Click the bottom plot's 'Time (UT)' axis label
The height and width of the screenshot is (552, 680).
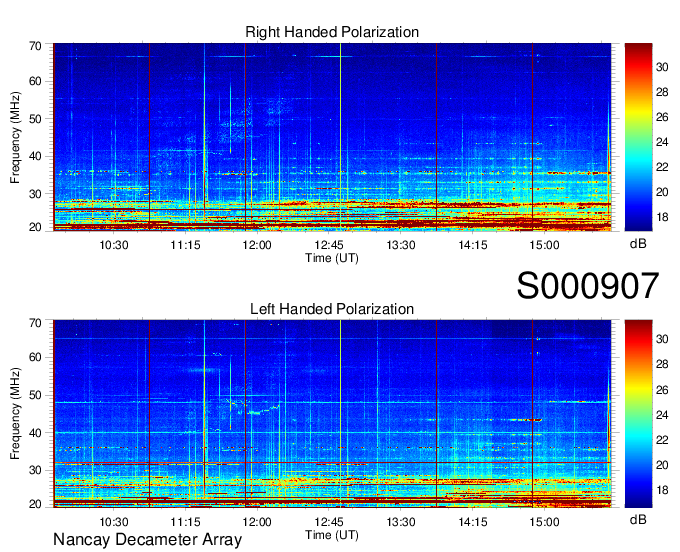pyautogui.click(x=332, y=535)
